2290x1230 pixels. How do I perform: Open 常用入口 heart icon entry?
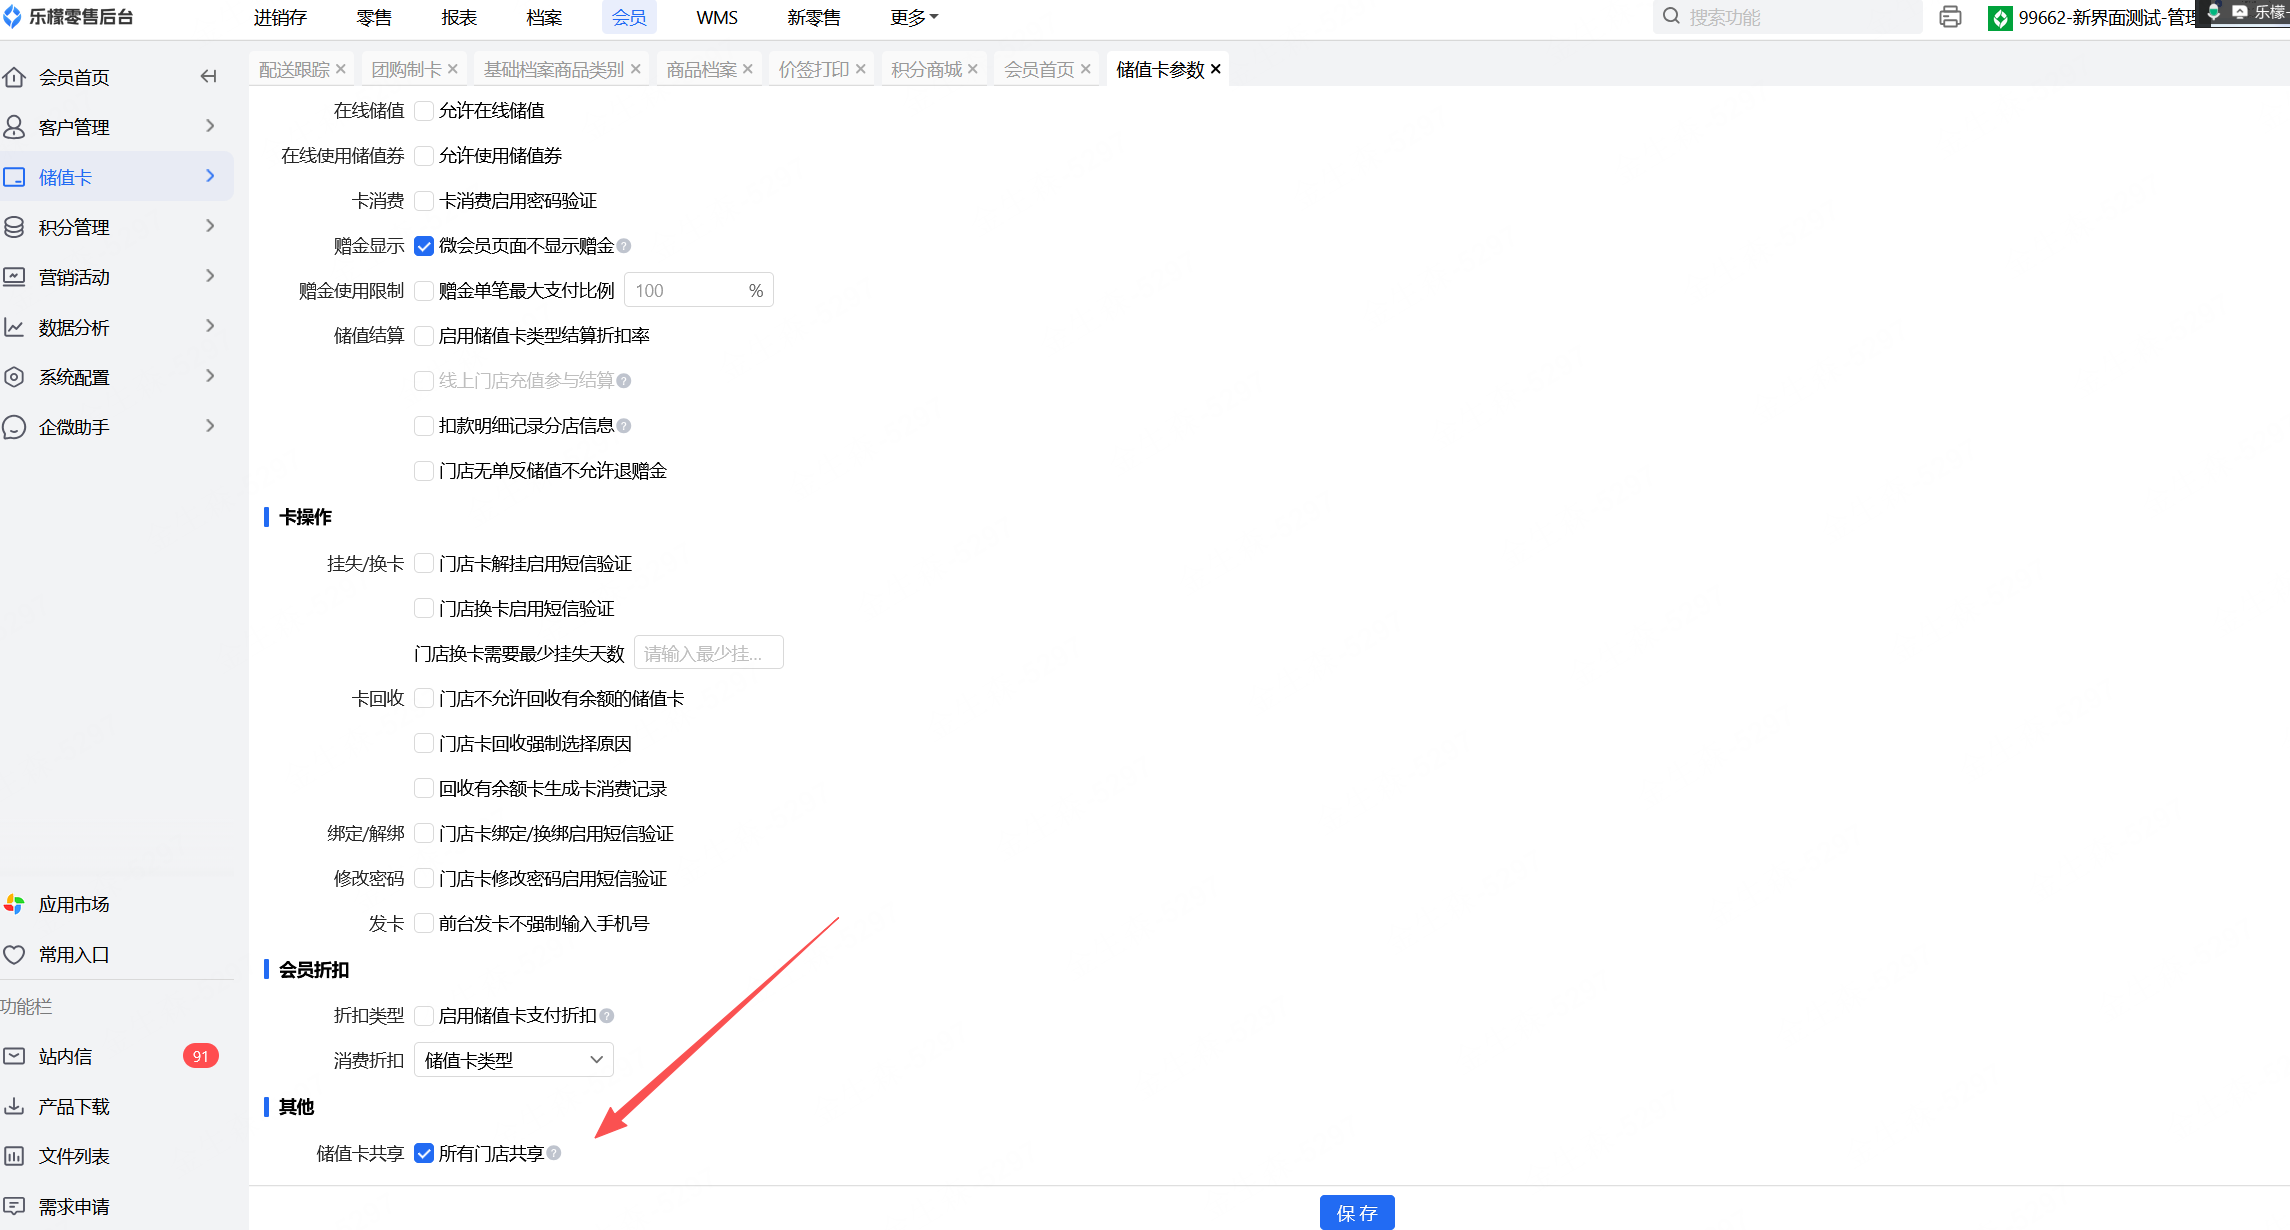[14, 954]
